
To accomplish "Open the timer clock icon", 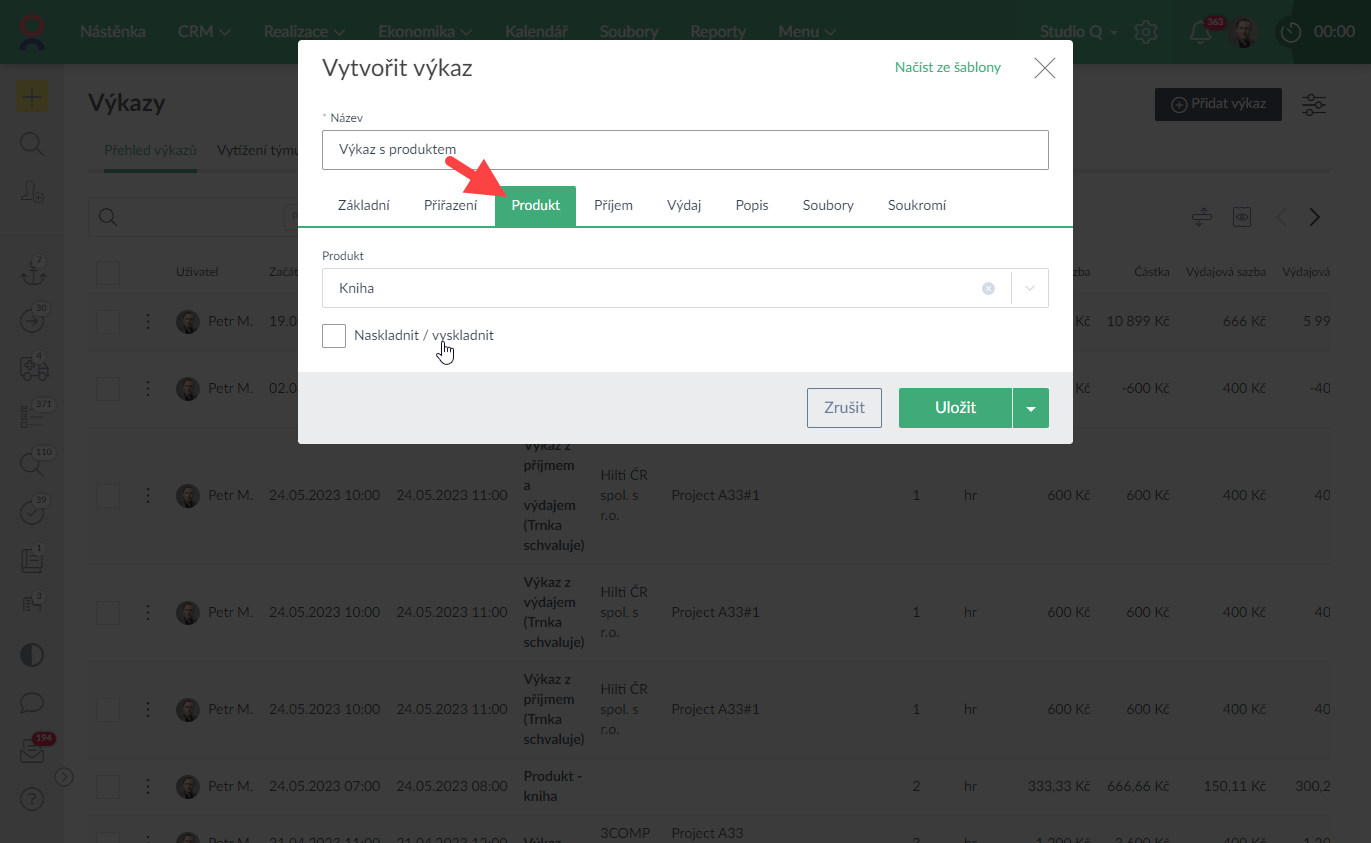I will [1291, 32].
